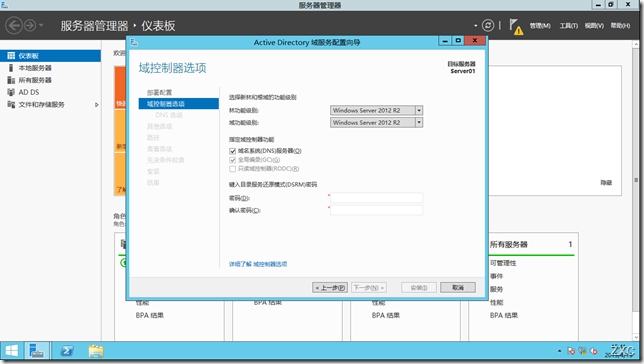The height and width of the screenshot is (364, 644).
Task: Click 隐藏 in the welcome panel
Action: (x=606, y=182)
